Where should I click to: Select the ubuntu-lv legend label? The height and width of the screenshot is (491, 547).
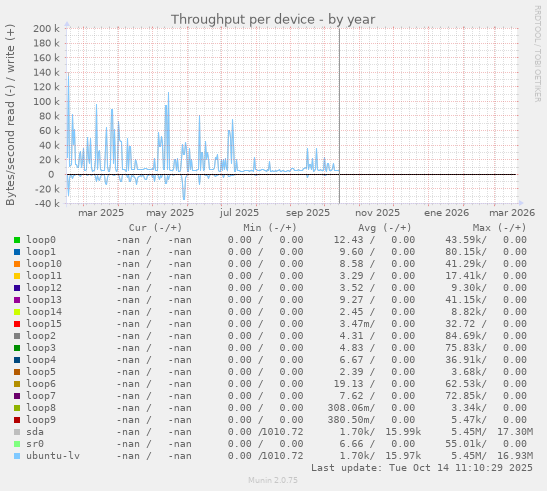(53, 456)
